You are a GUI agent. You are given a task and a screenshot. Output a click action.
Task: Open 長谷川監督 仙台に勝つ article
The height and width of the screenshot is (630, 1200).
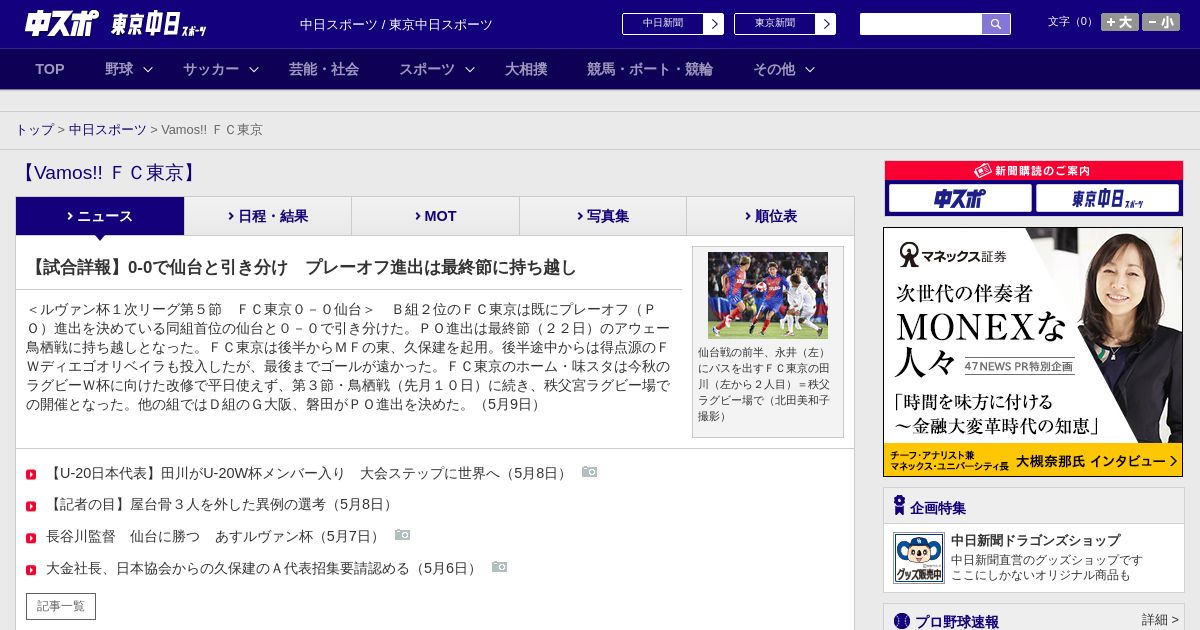coord(215,537)
